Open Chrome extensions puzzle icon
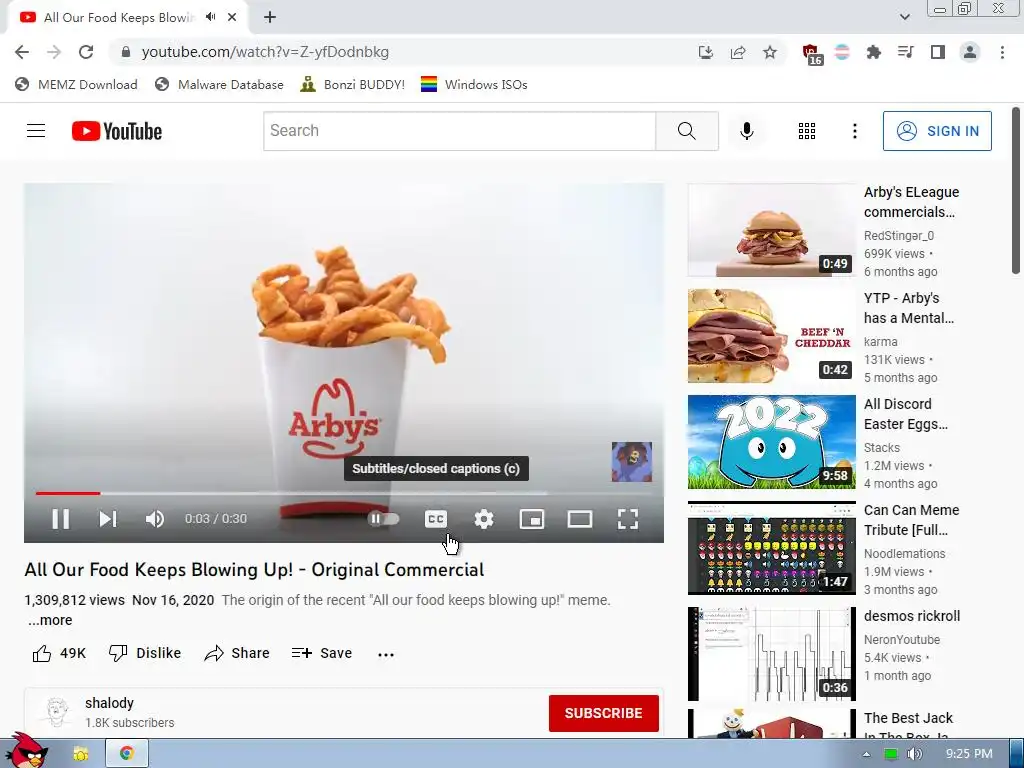The width and height of the screenshot is (1024, 768). (874, 52)
